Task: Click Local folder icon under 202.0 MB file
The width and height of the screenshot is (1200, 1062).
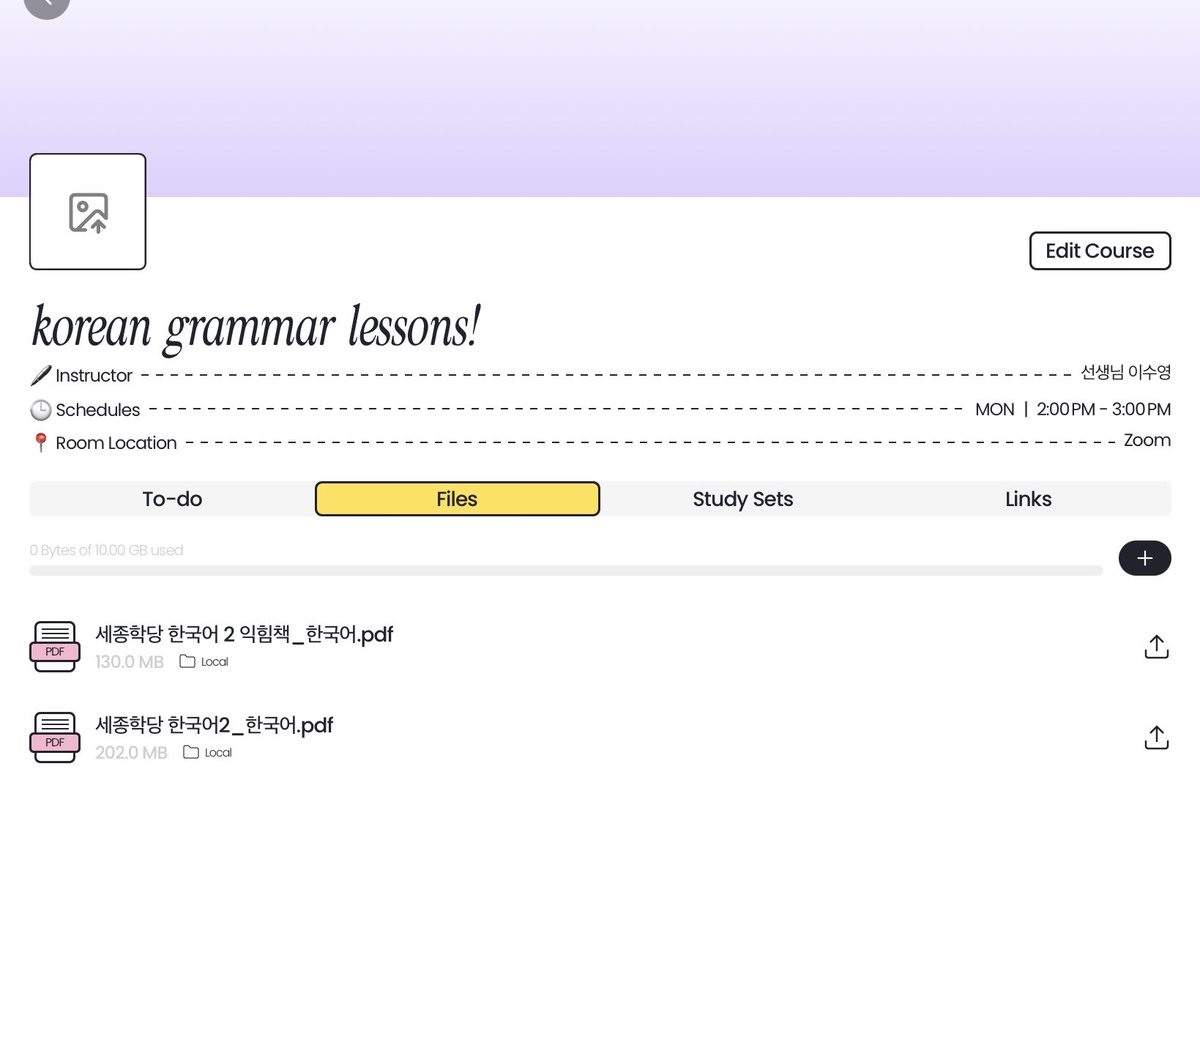Action: click(191, 752)
